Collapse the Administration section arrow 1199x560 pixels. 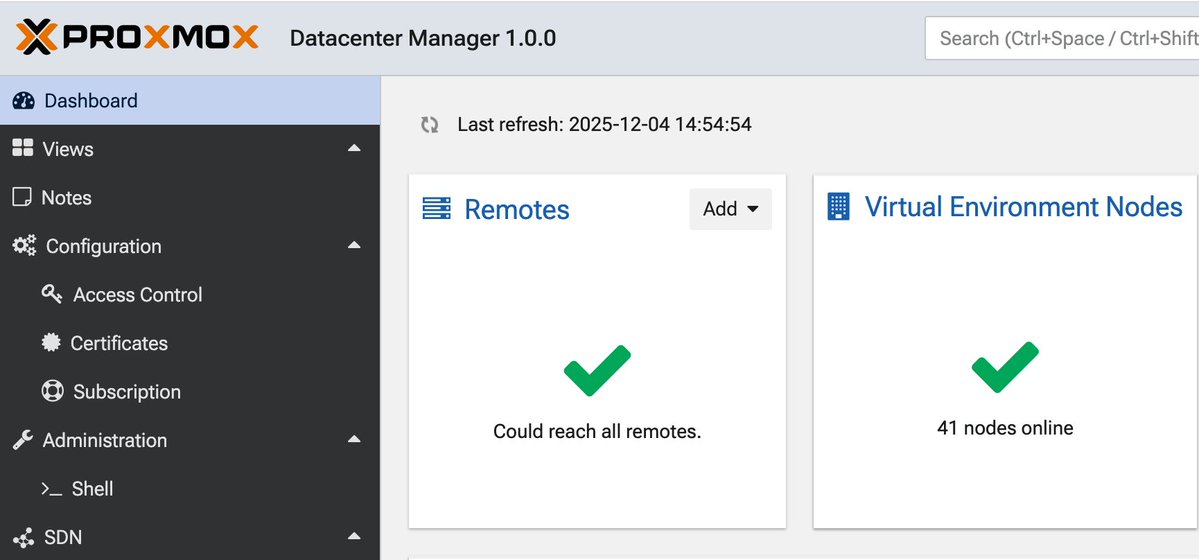354,440
